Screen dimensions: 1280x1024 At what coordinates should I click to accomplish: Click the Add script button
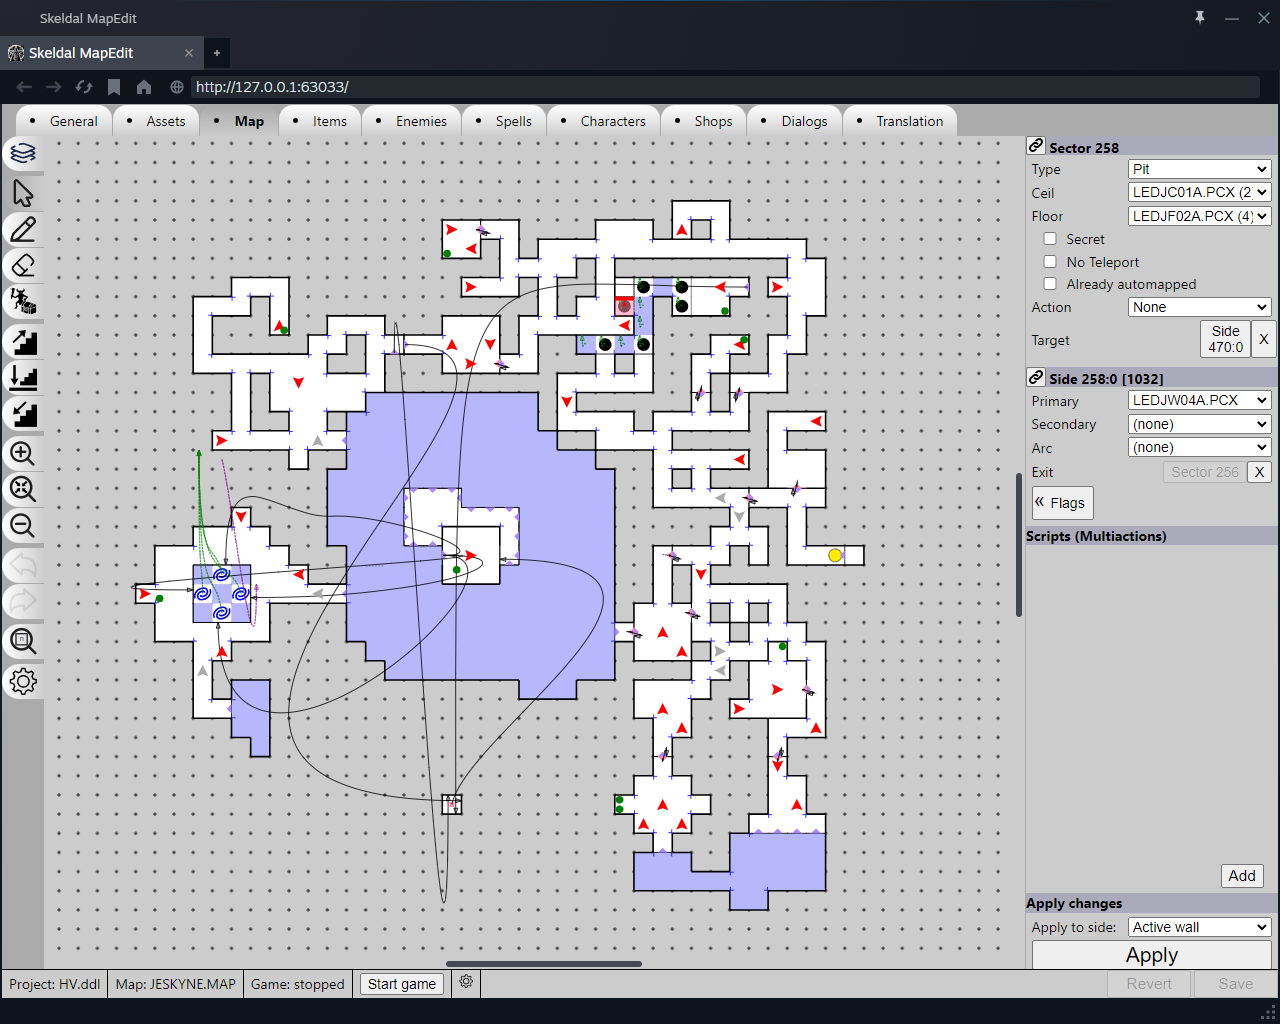tap(1242, 876)
